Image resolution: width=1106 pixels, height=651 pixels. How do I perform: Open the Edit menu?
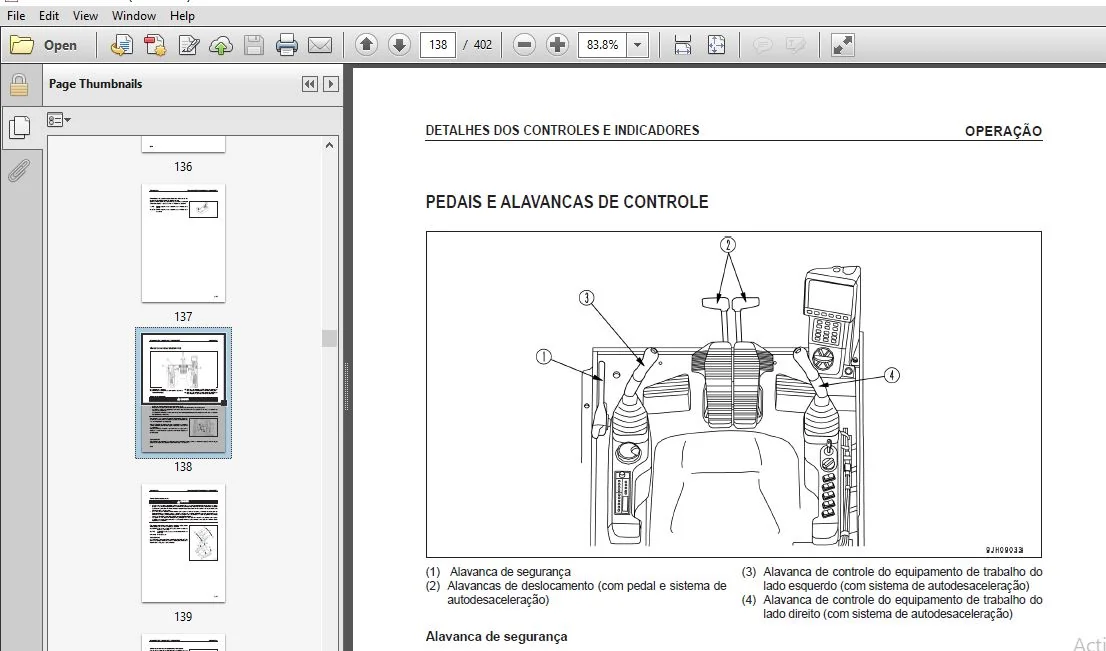[x=49, y=16]
